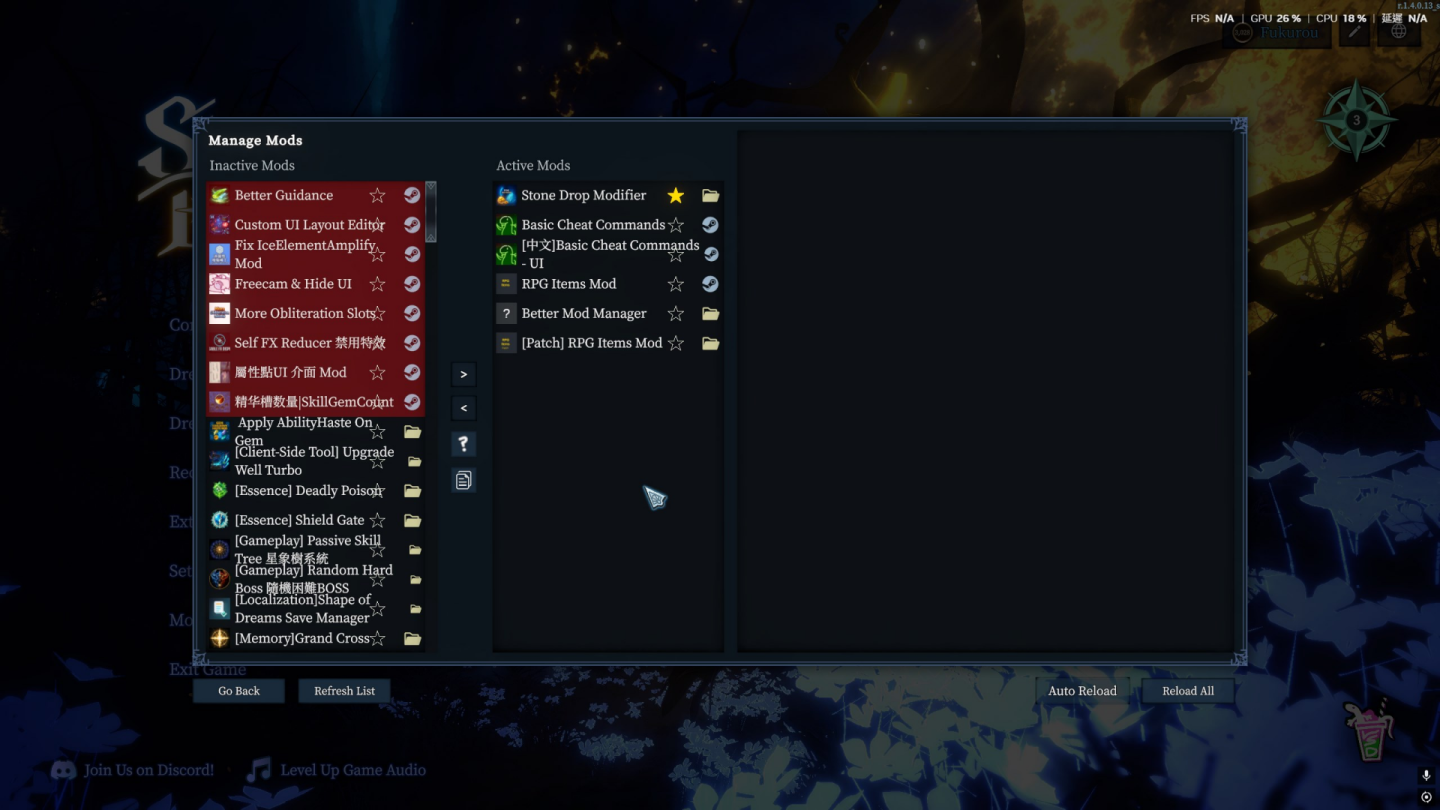The width and height of the screenshot is (1440, 810).
Task: Click the Reload All button
Action: [1188, 691]
